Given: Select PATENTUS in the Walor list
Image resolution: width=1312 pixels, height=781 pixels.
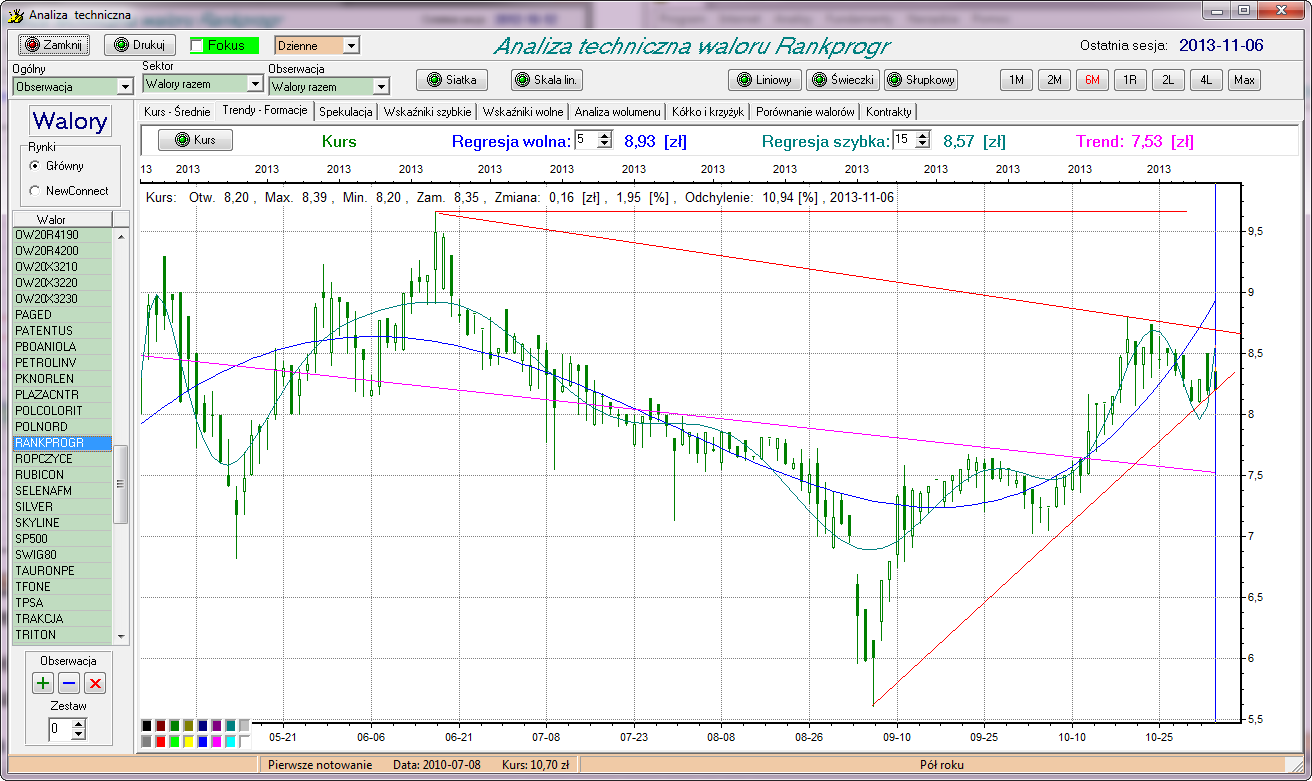Looking at the screenshot, I should [62, 330].
